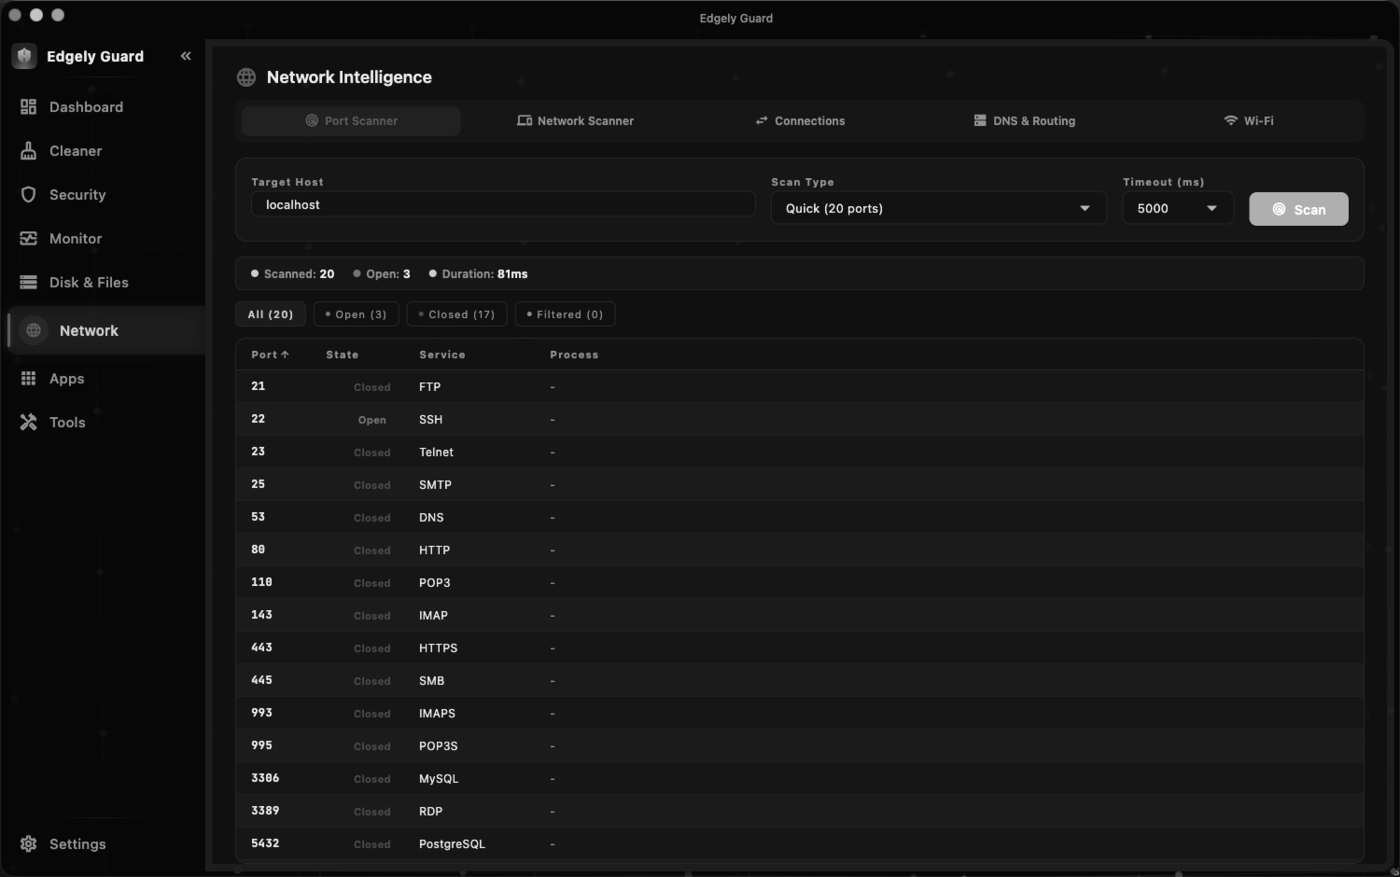
Task: Select the port 80 HTTP row
Action: tap(800, 550)
